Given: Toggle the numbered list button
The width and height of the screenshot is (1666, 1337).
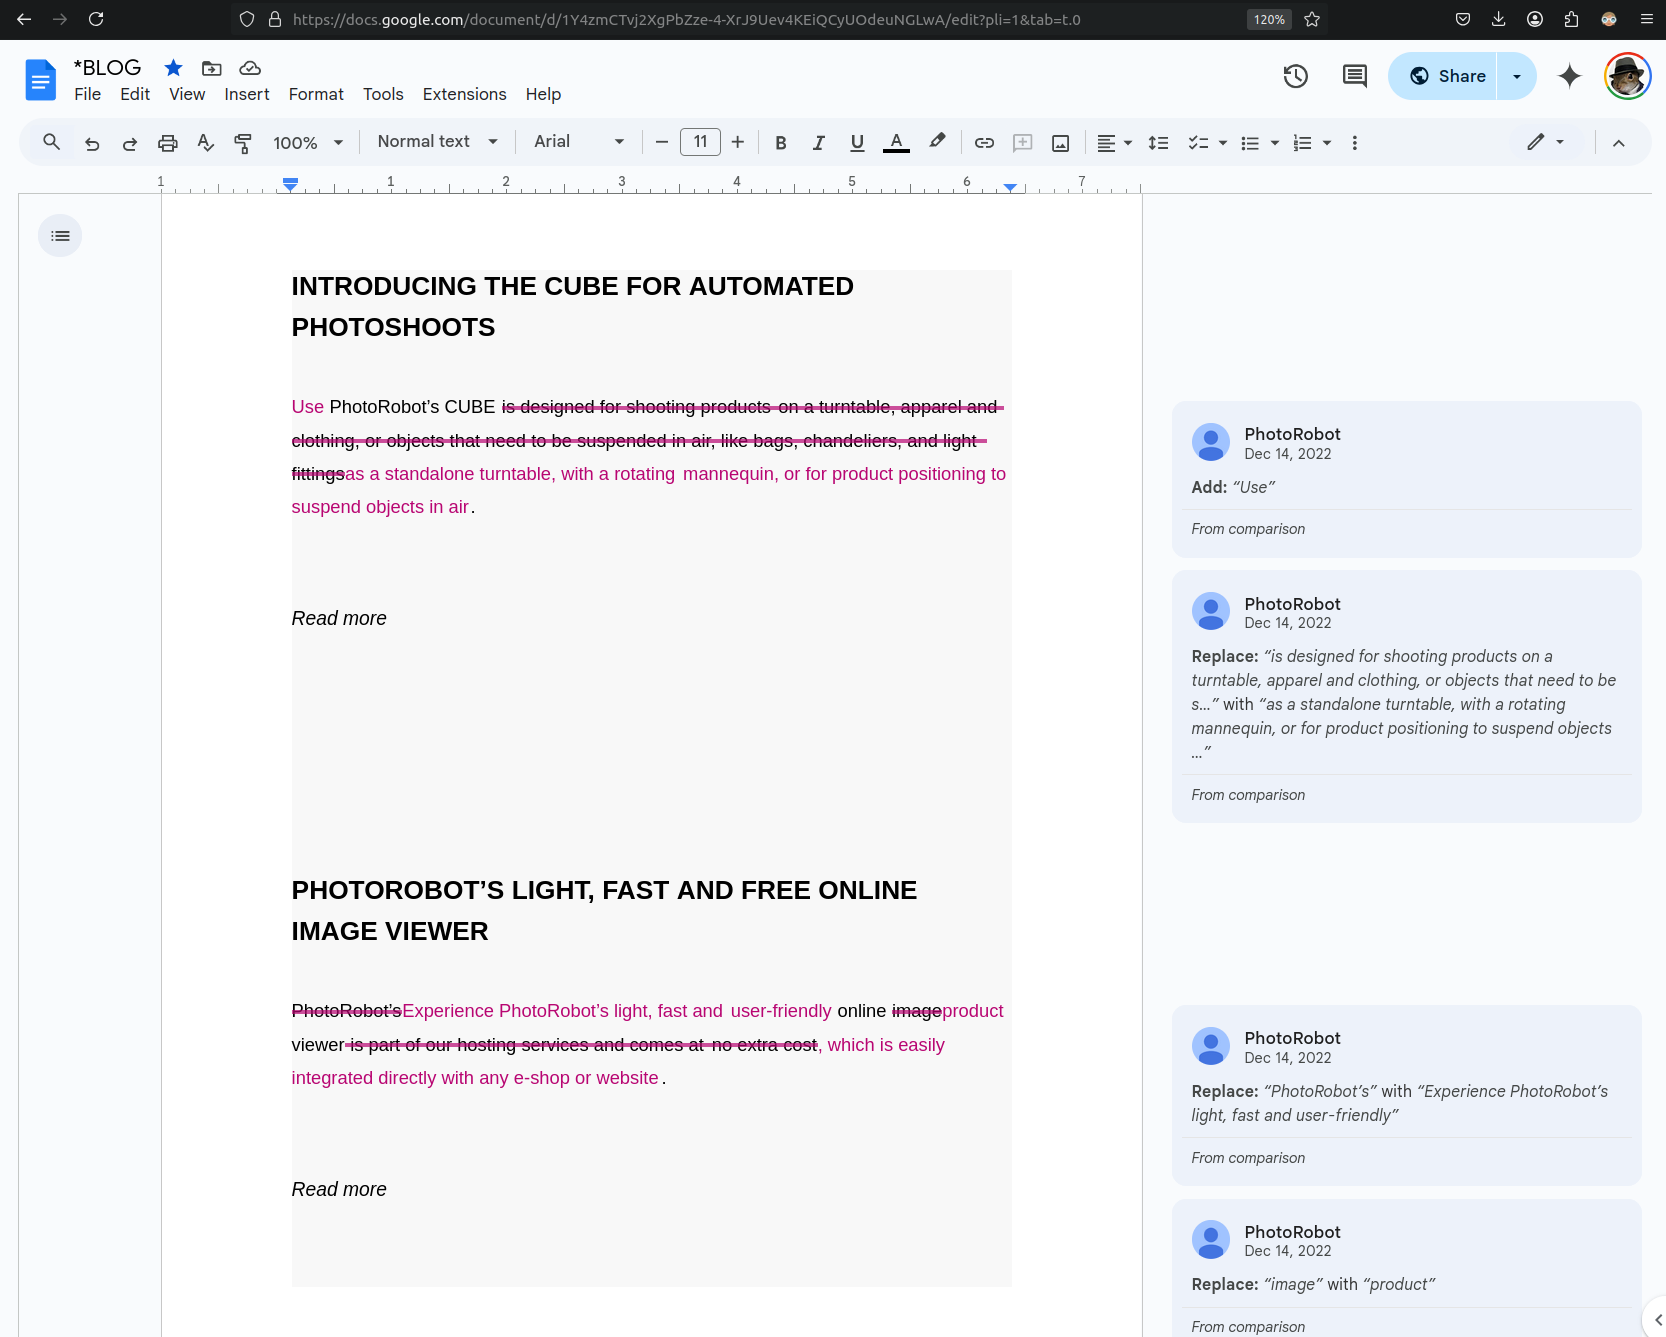Looking at the screenshot, I should (x=1302, y=143).
